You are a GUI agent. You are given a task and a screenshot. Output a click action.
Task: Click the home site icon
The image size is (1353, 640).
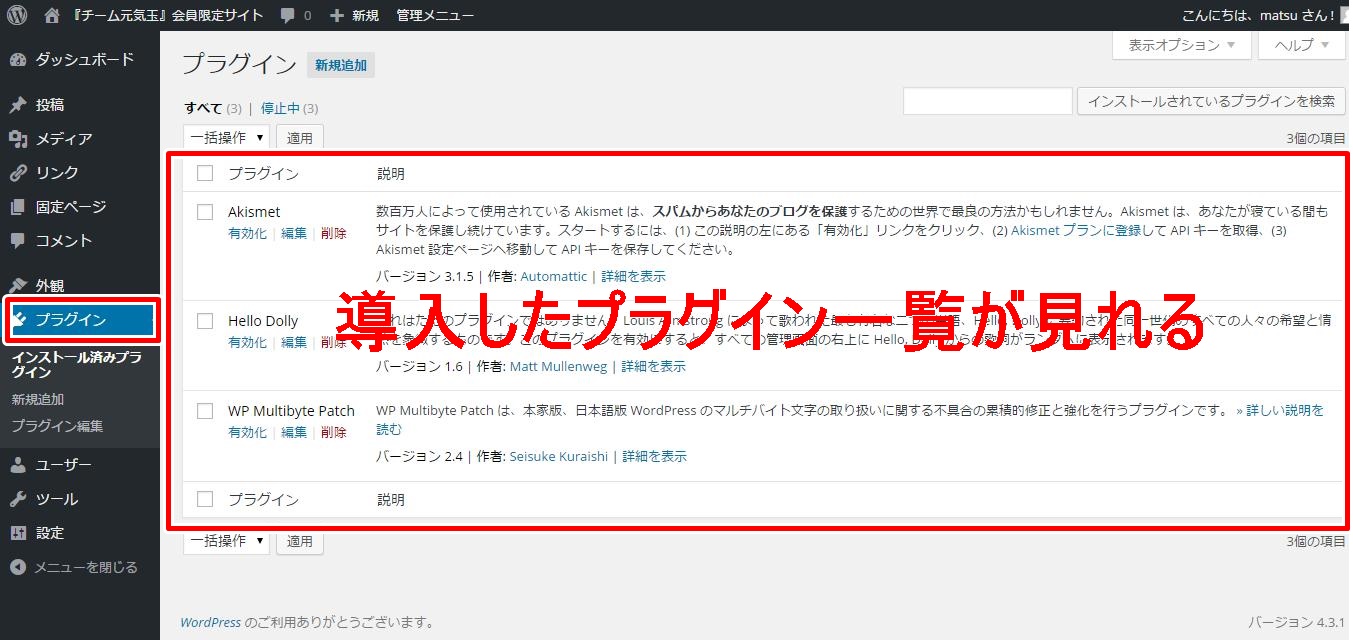(x=52, y=15)
